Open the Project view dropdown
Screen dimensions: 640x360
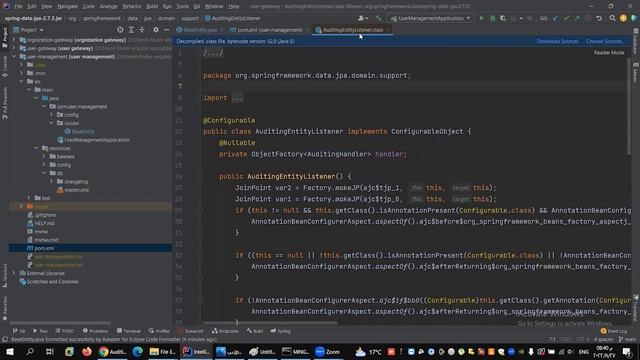tap(28, 30)
